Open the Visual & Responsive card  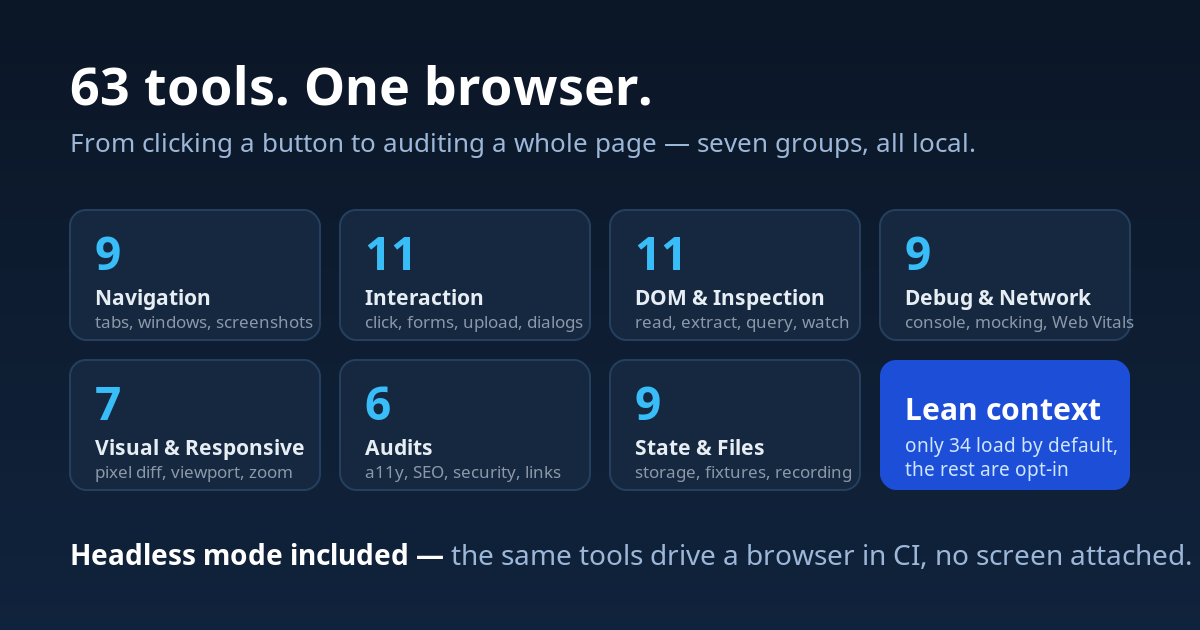195,425
